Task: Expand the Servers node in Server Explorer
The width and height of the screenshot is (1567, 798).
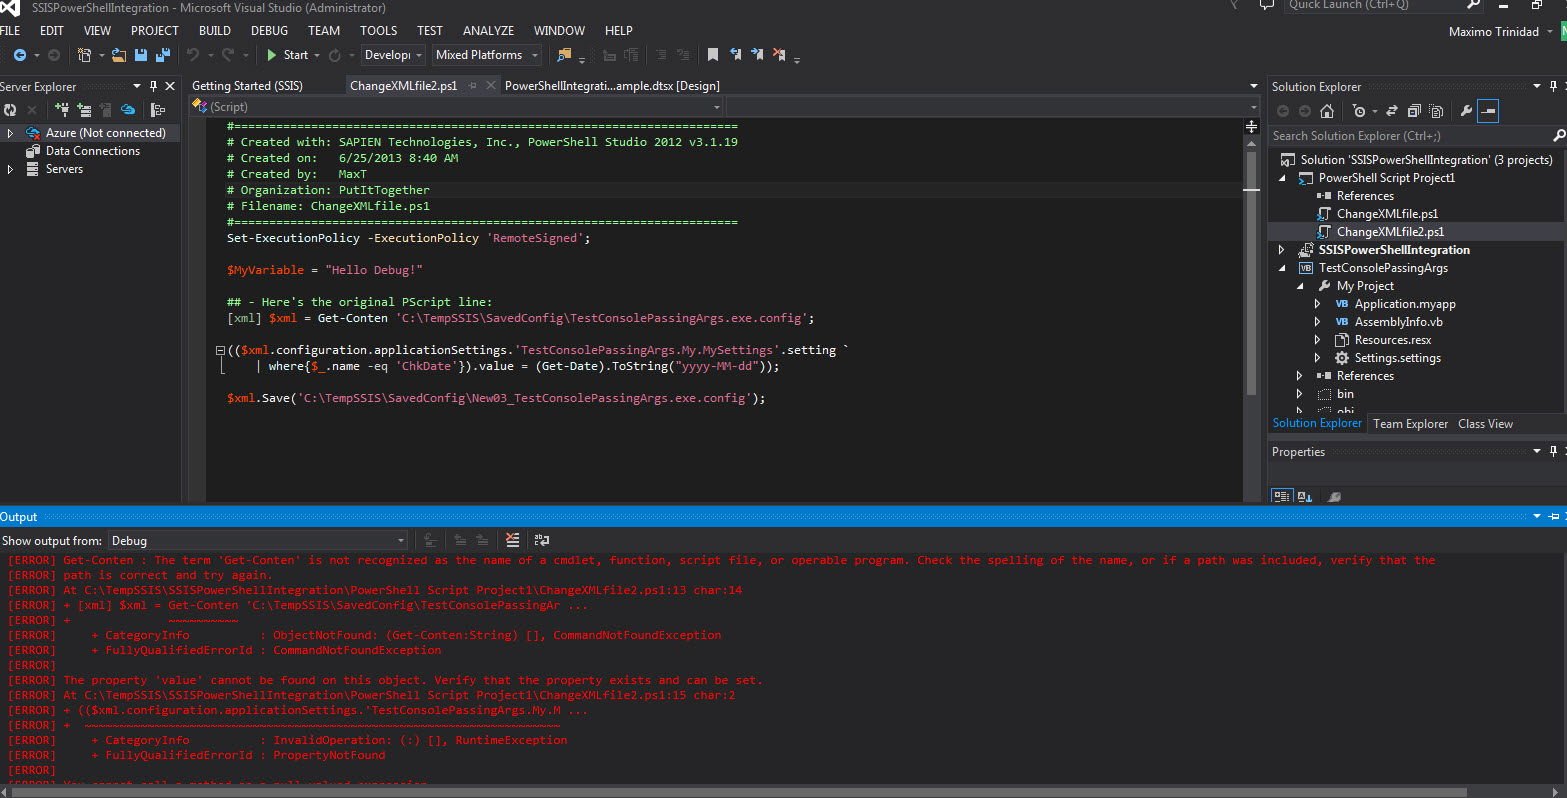Action: (10, 169)
